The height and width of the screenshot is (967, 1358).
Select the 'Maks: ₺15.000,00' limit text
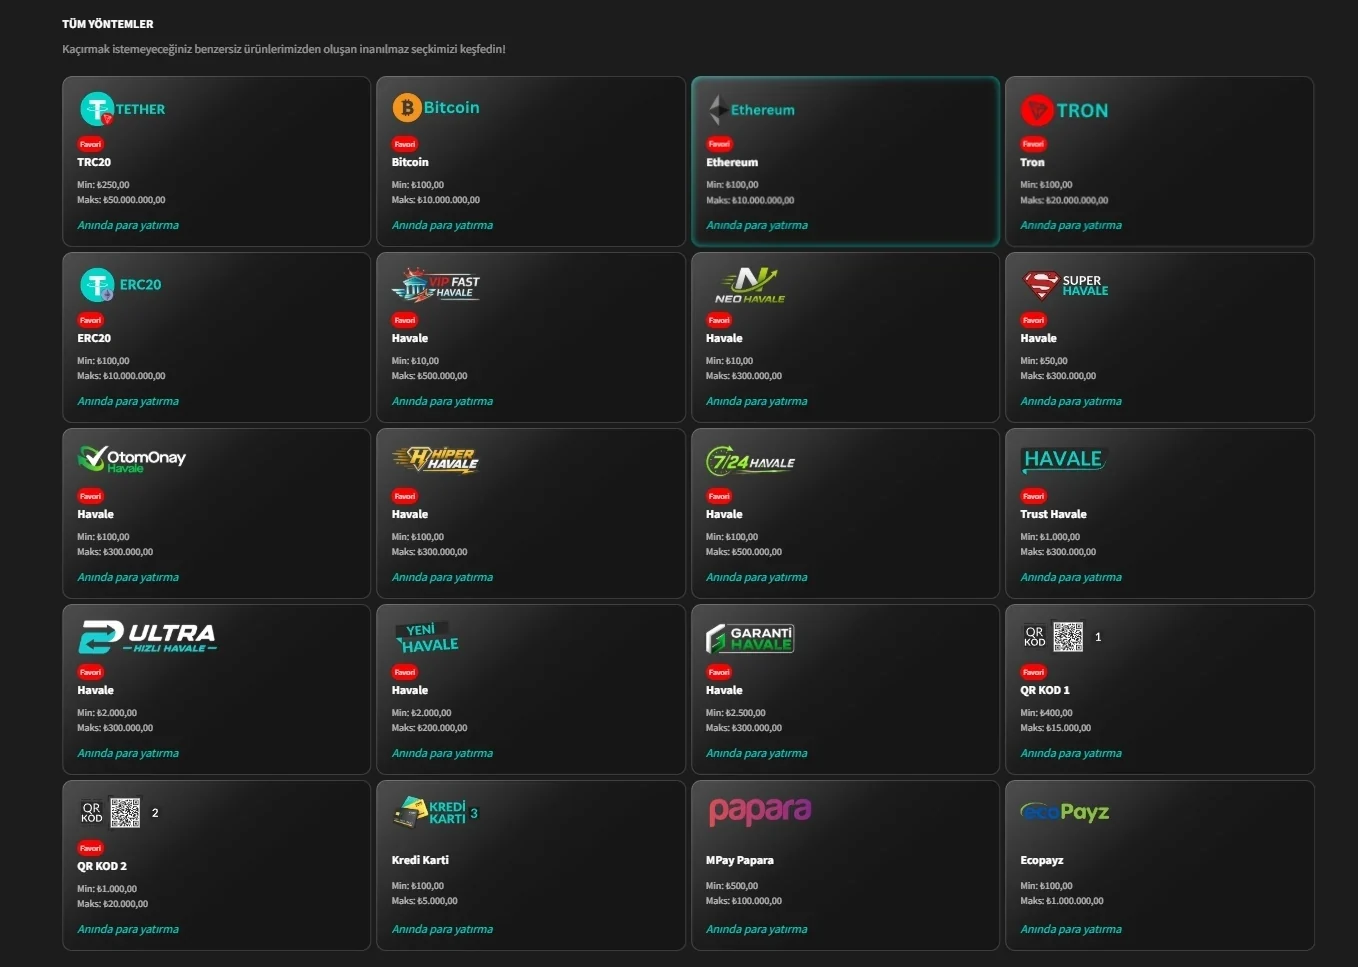click(x=1056, y=728)
